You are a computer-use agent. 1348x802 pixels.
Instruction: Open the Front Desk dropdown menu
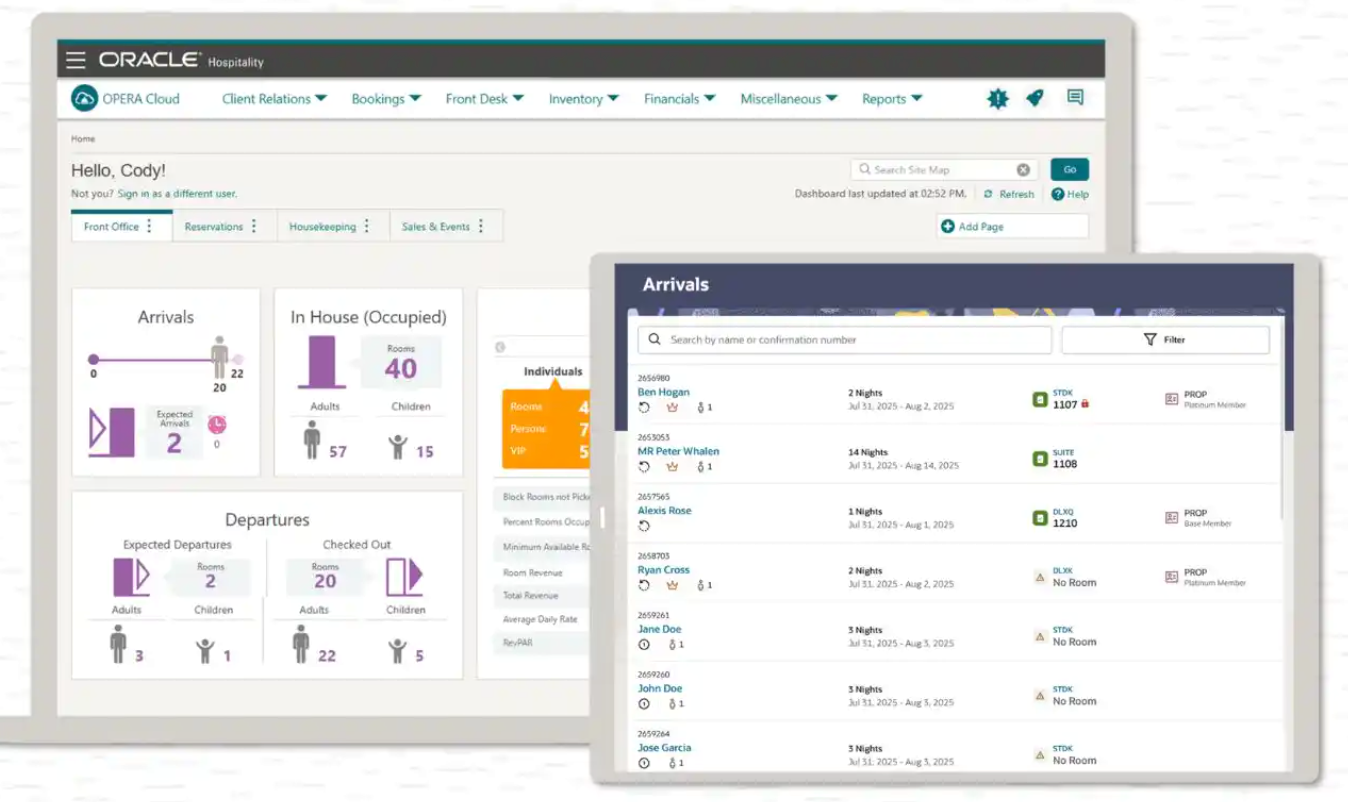click(x=485, y=99)
